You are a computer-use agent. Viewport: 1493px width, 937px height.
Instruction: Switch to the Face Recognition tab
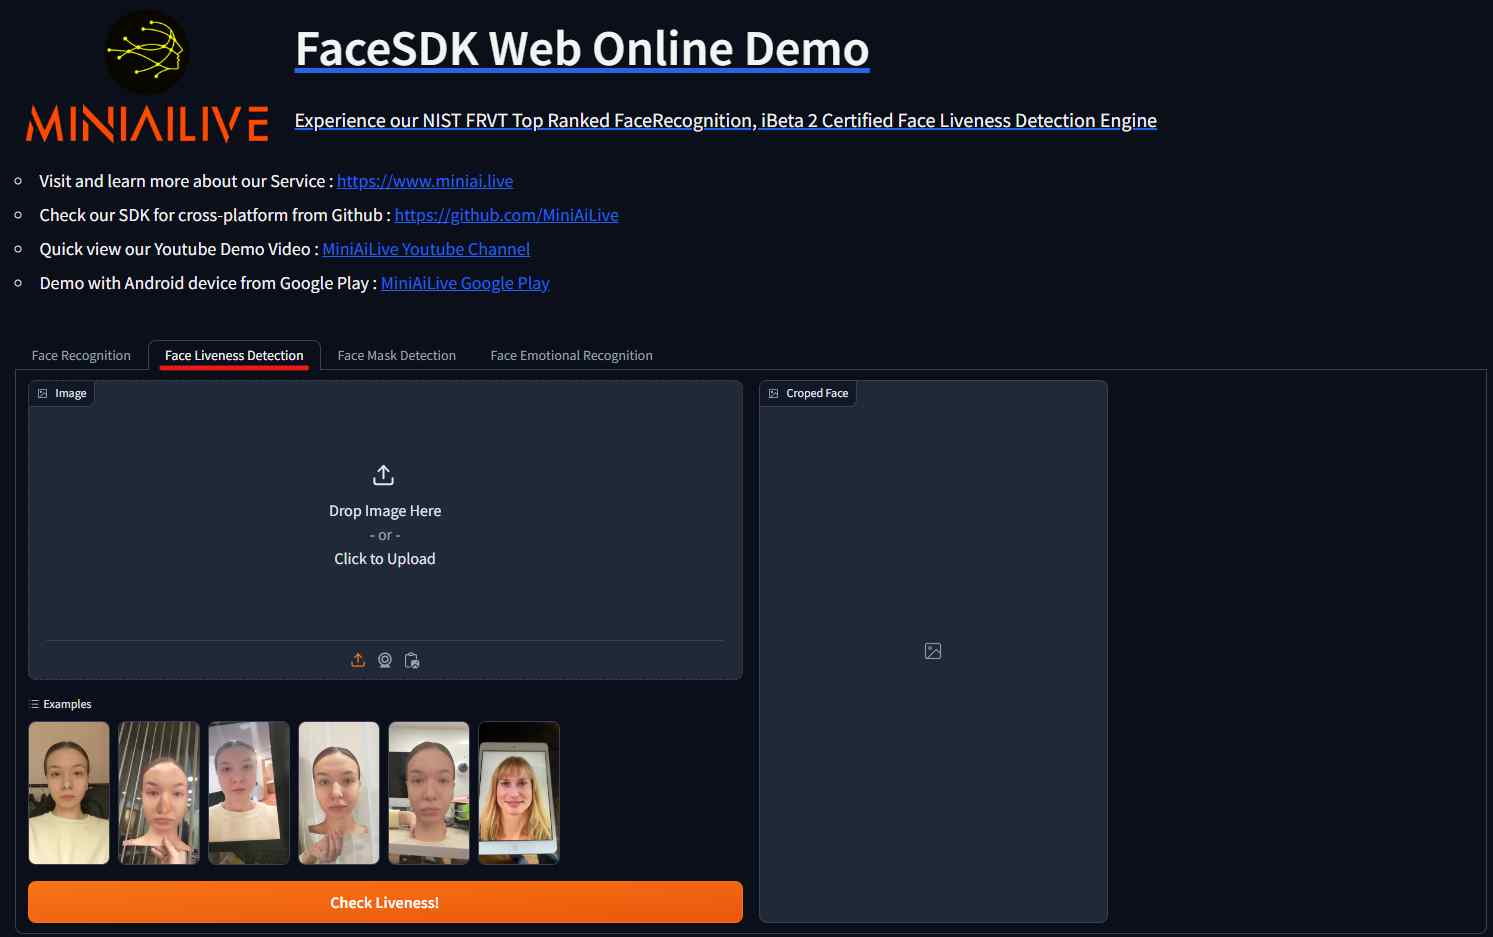[81, 355]
